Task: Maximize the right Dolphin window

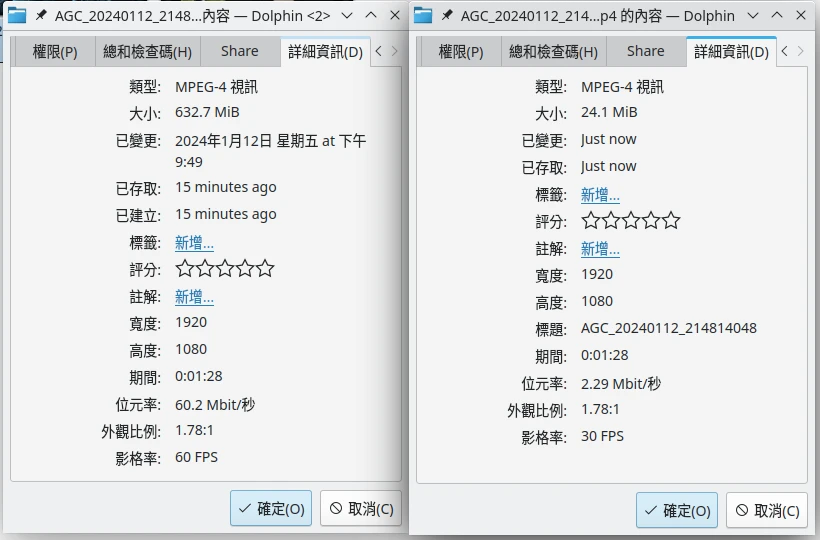Action: coord(777,16)
